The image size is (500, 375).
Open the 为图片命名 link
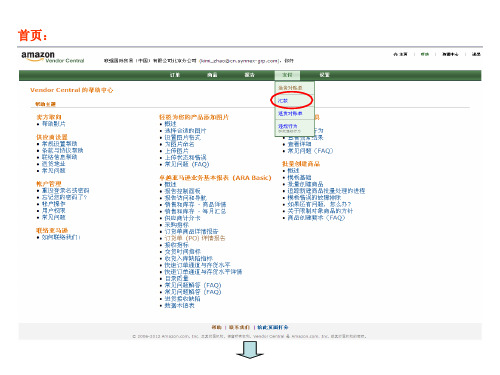pyautogui.click(x=179, y=144)
